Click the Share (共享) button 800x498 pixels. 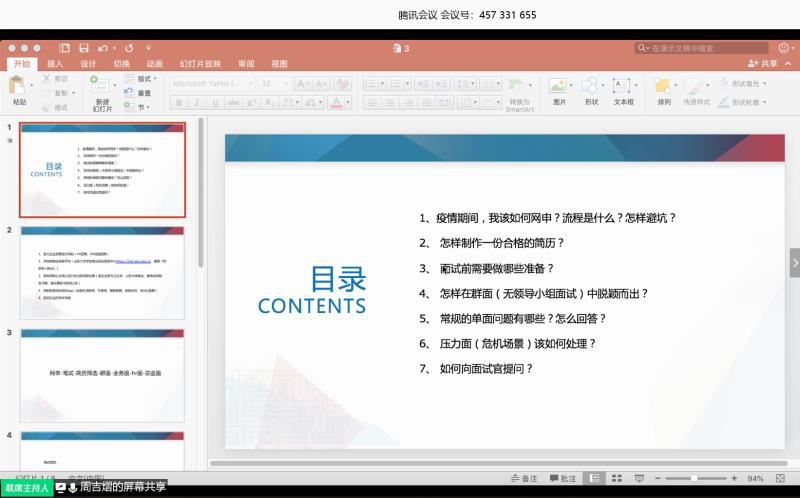[763, 64]
